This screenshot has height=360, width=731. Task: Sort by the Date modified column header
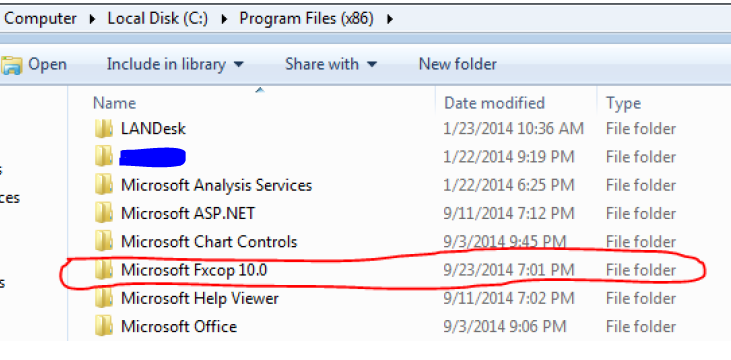(517, 103)
